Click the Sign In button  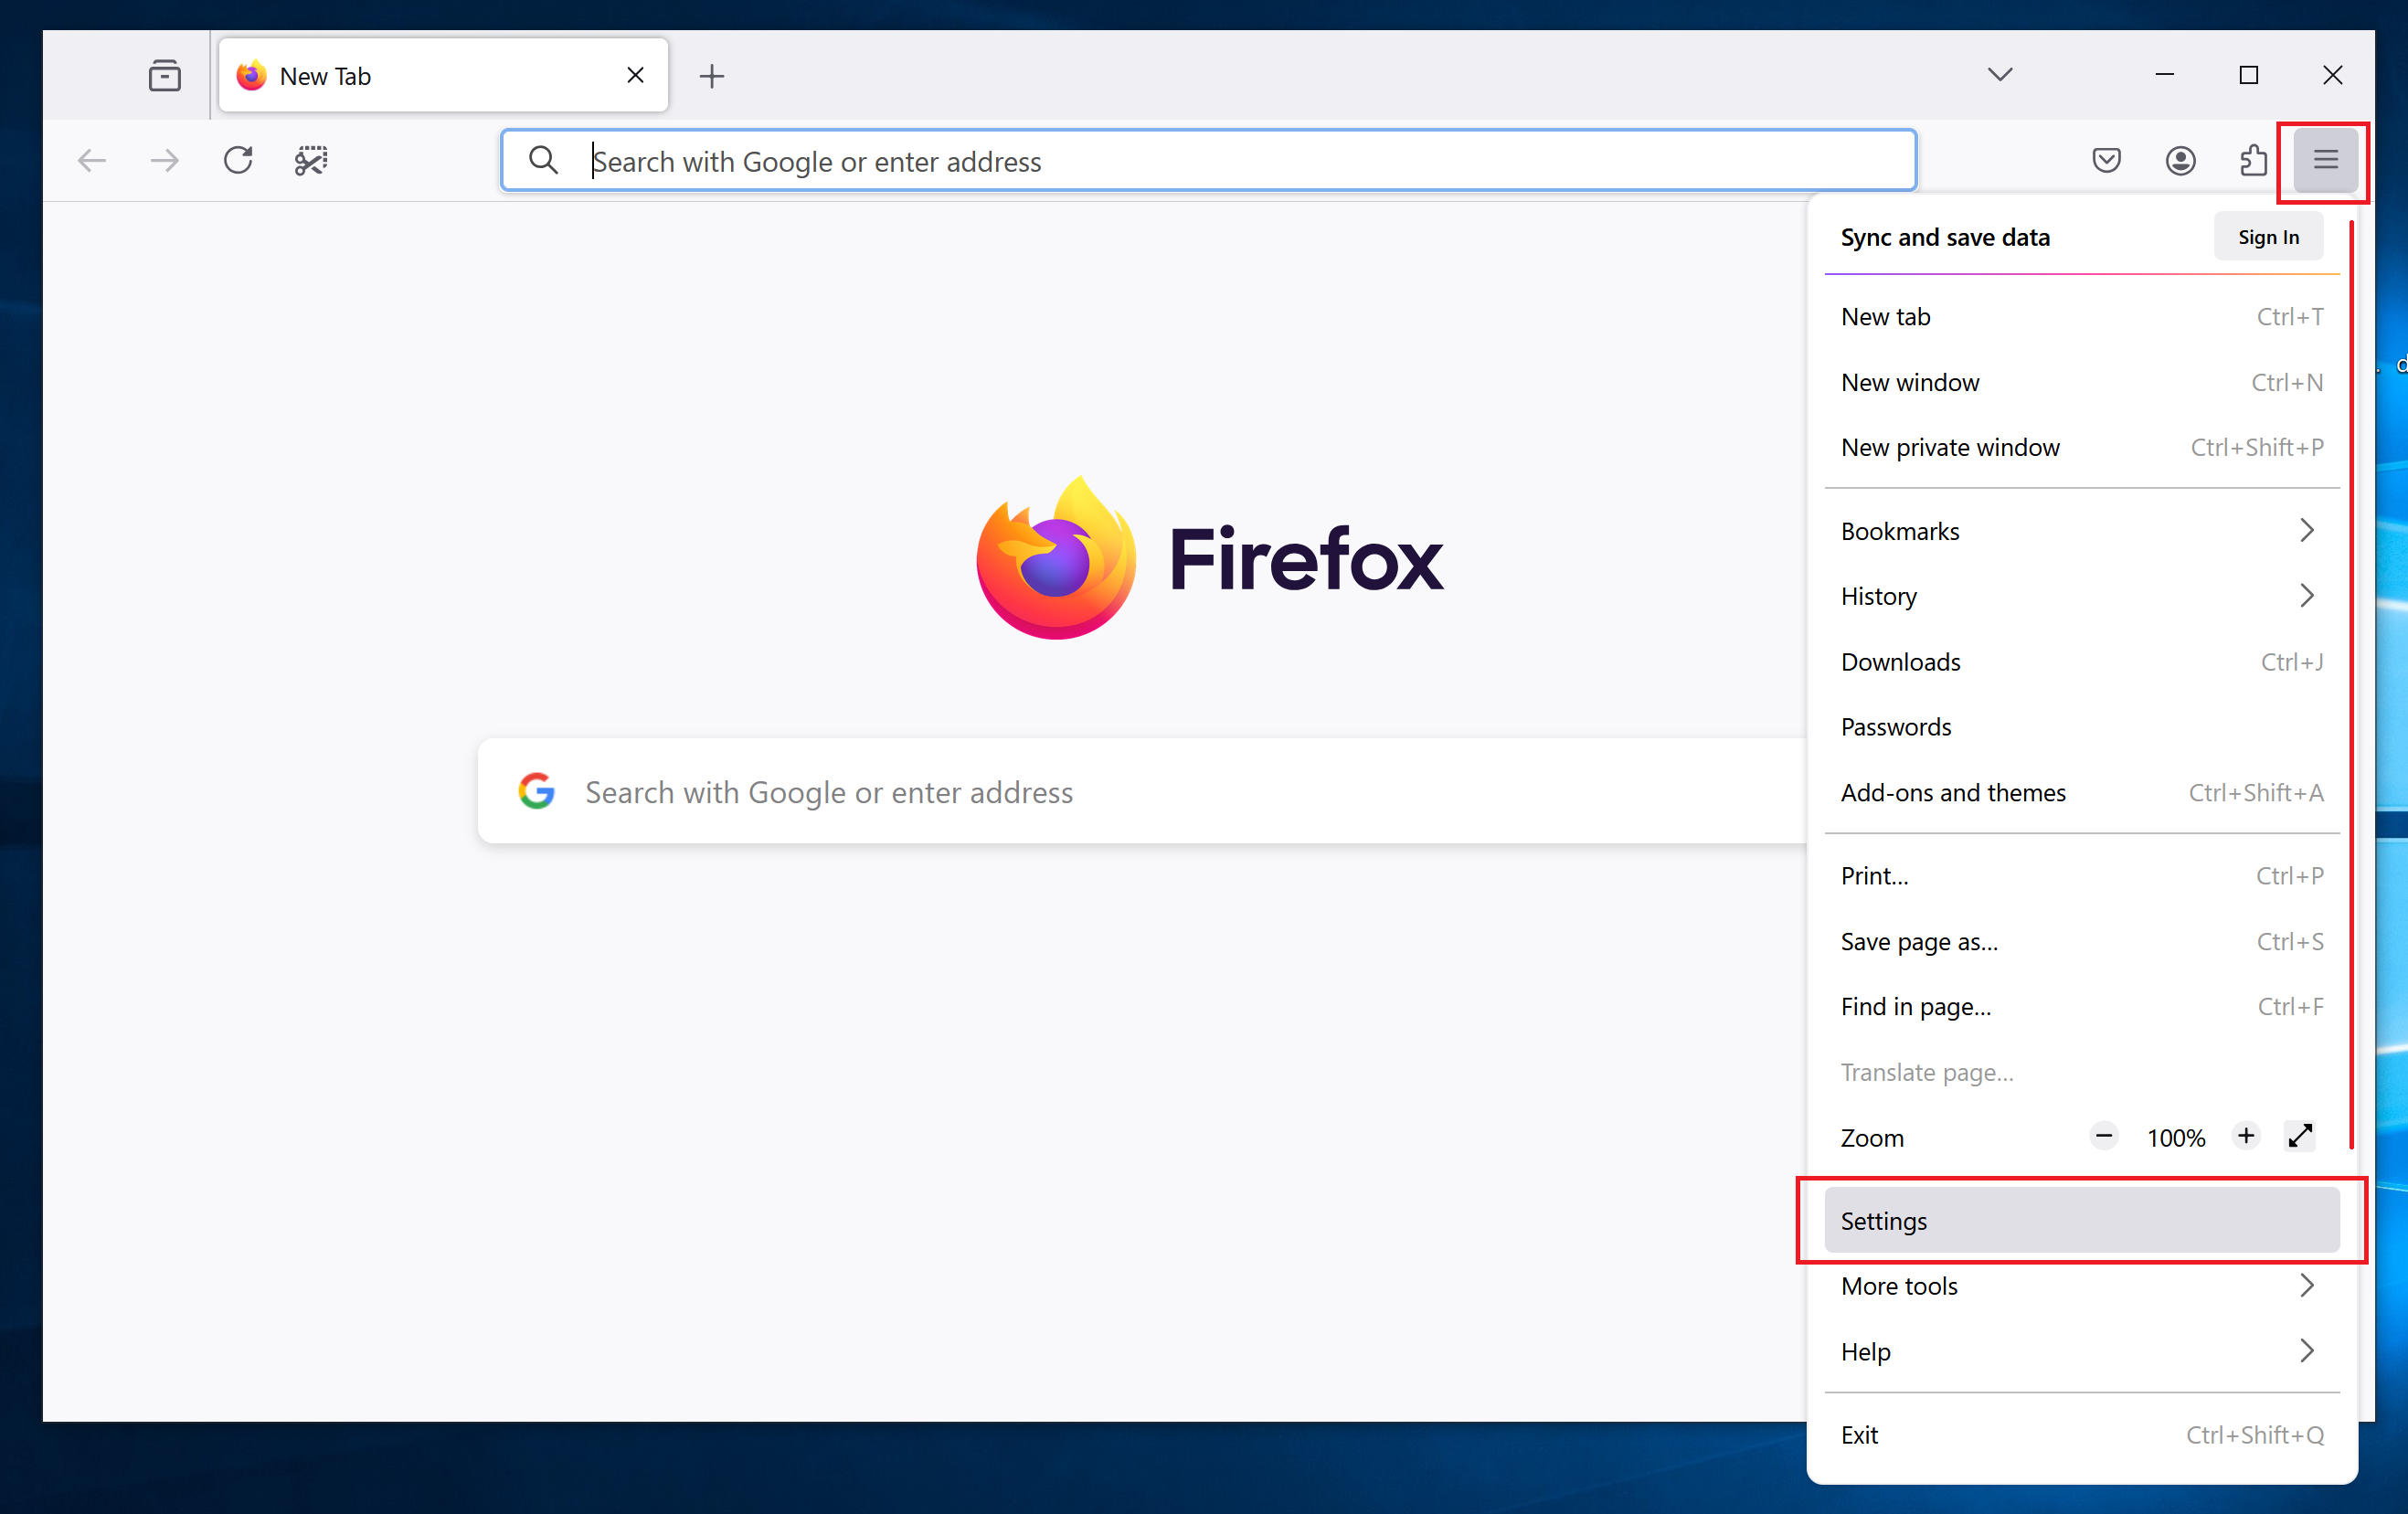(2267, 237)
